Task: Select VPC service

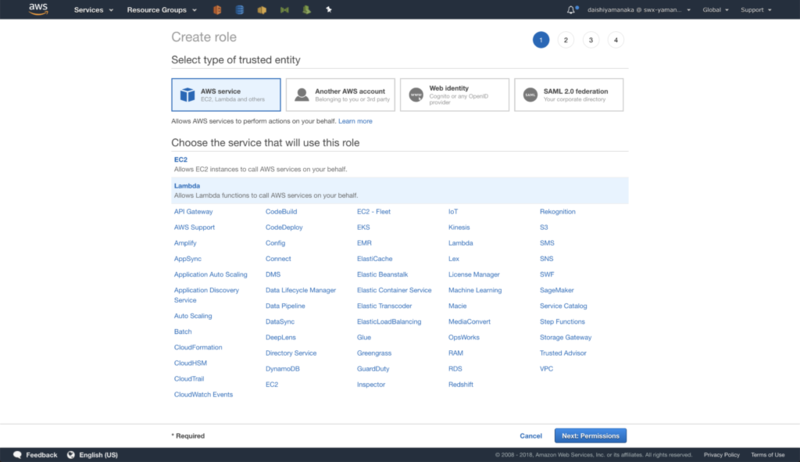Action: pos(546,369)
